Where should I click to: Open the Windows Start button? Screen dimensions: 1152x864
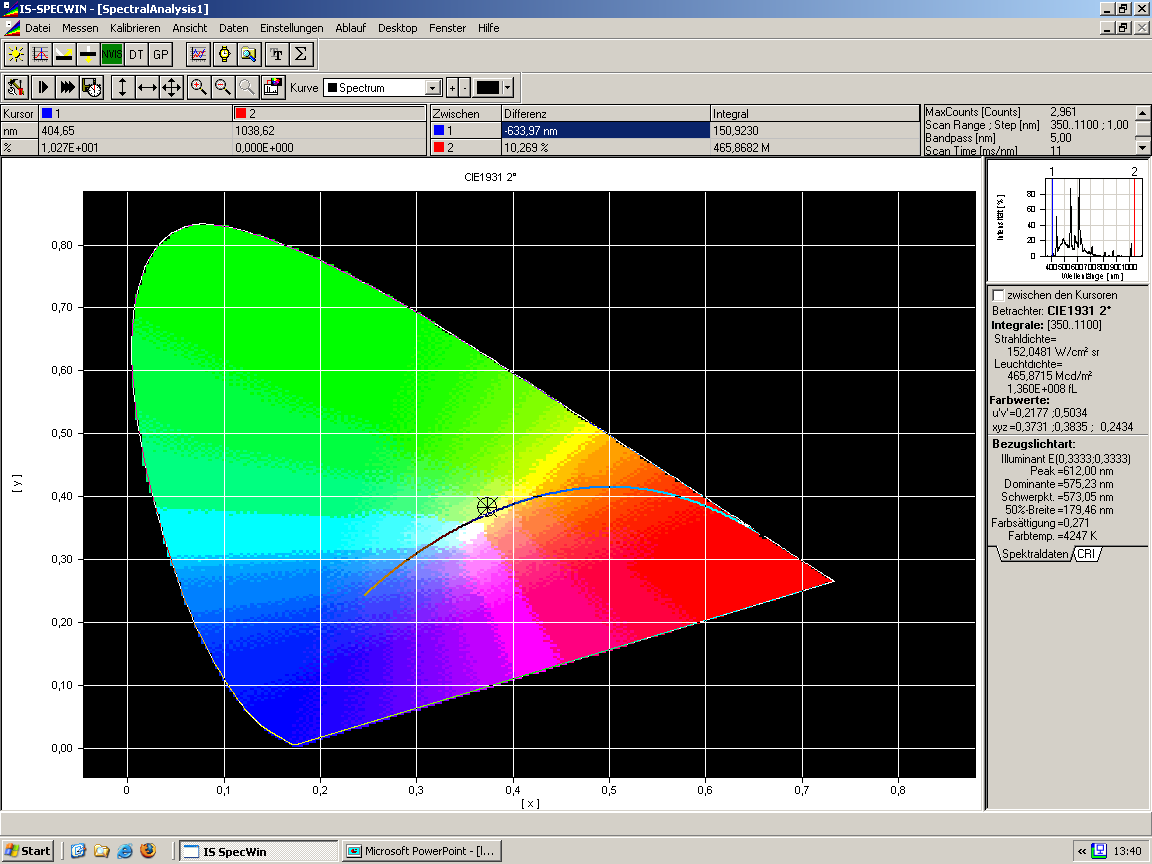pyautogui.click(x=28, y=851)
